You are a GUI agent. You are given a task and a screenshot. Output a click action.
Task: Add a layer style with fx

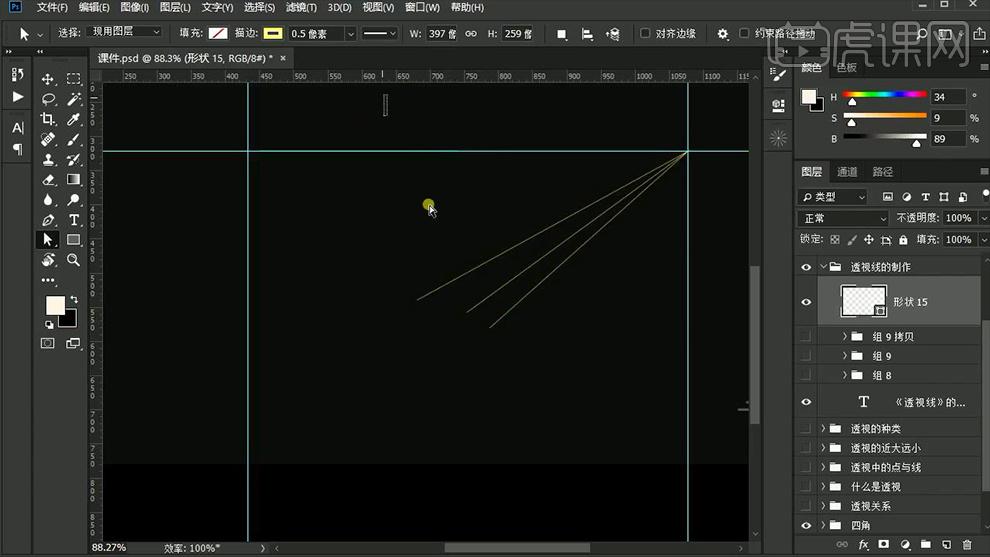[863, 544]
